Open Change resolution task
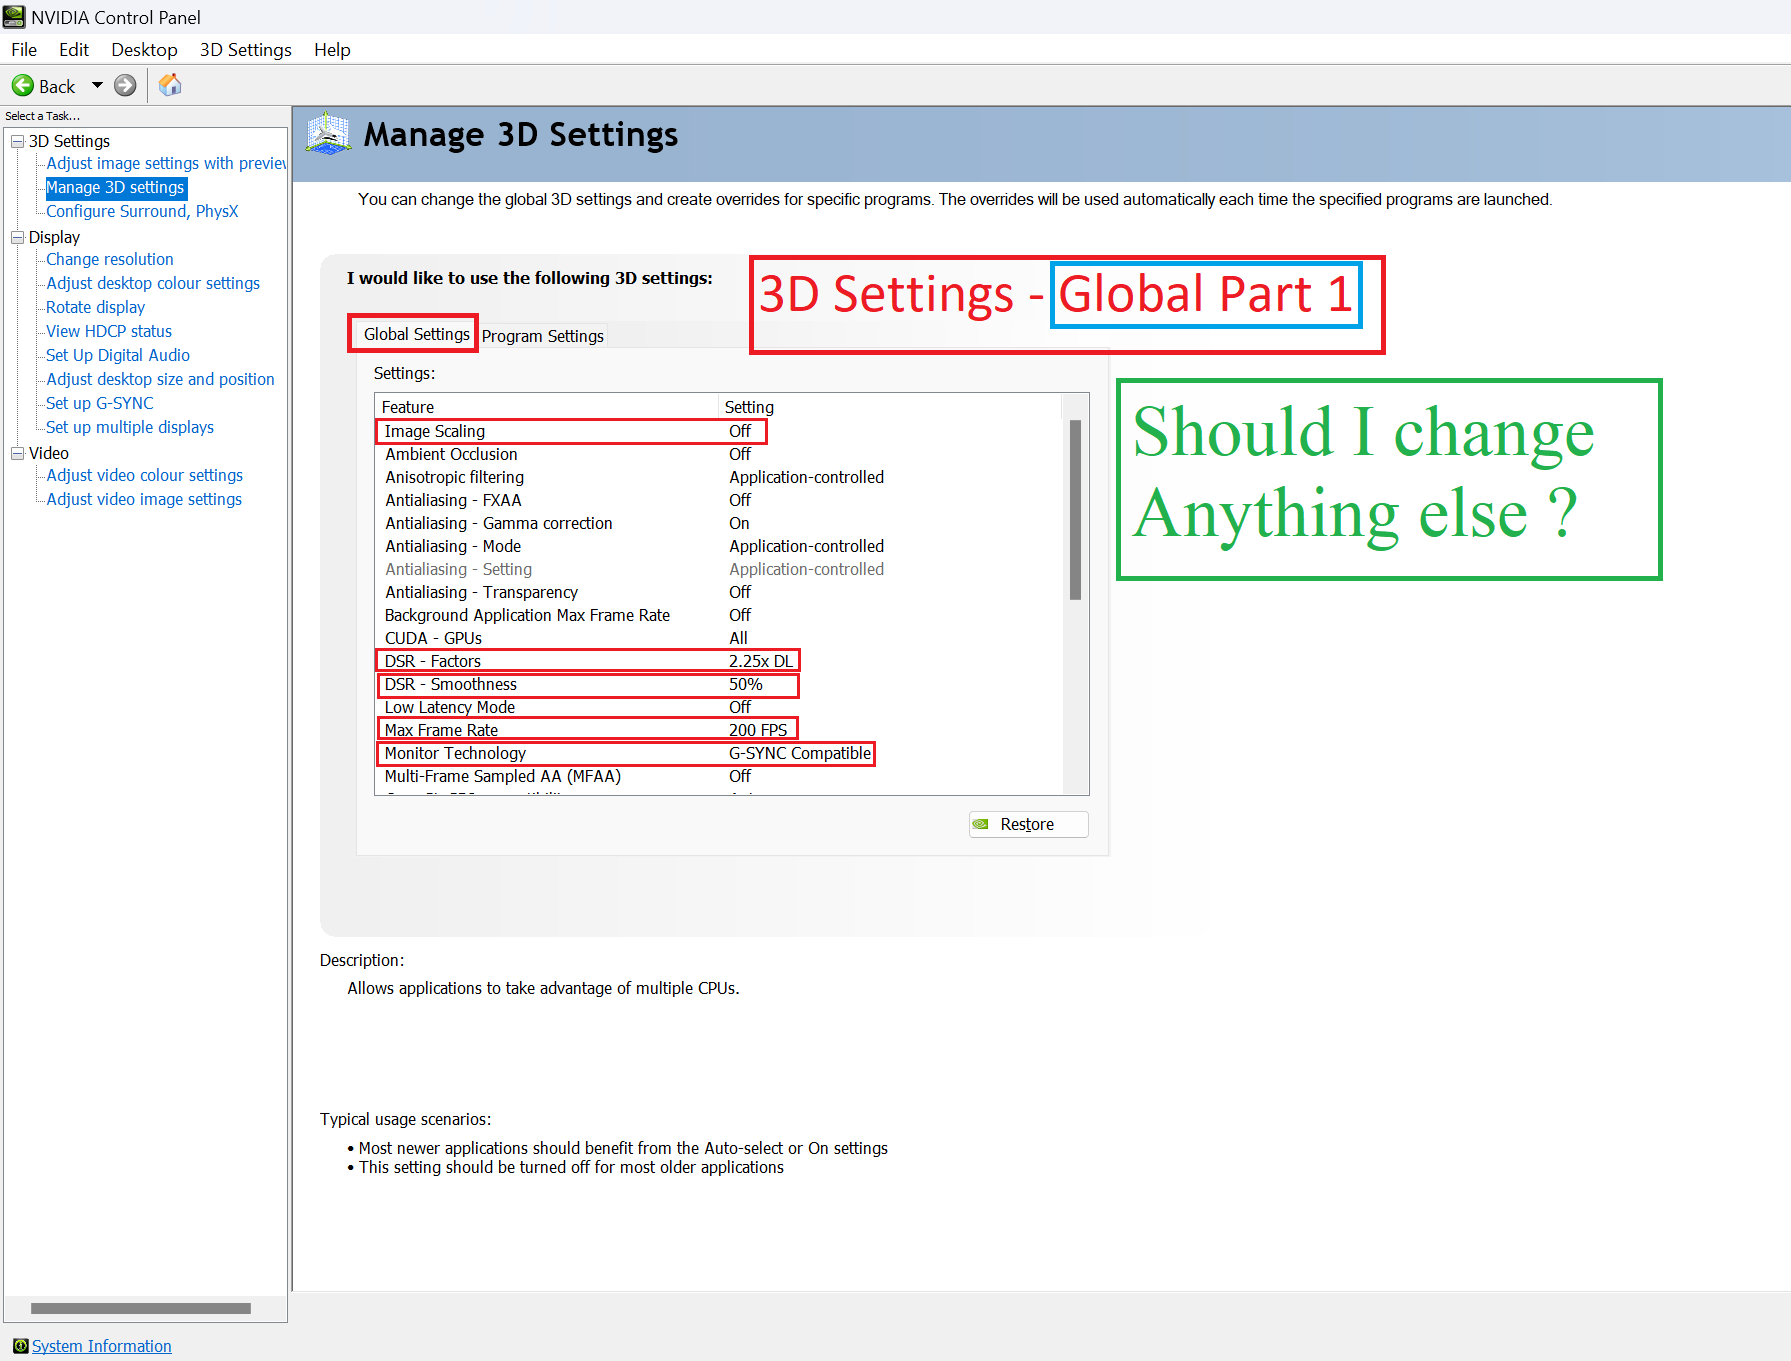The width and height of the screenshot is (1791, 1361). 110,259
